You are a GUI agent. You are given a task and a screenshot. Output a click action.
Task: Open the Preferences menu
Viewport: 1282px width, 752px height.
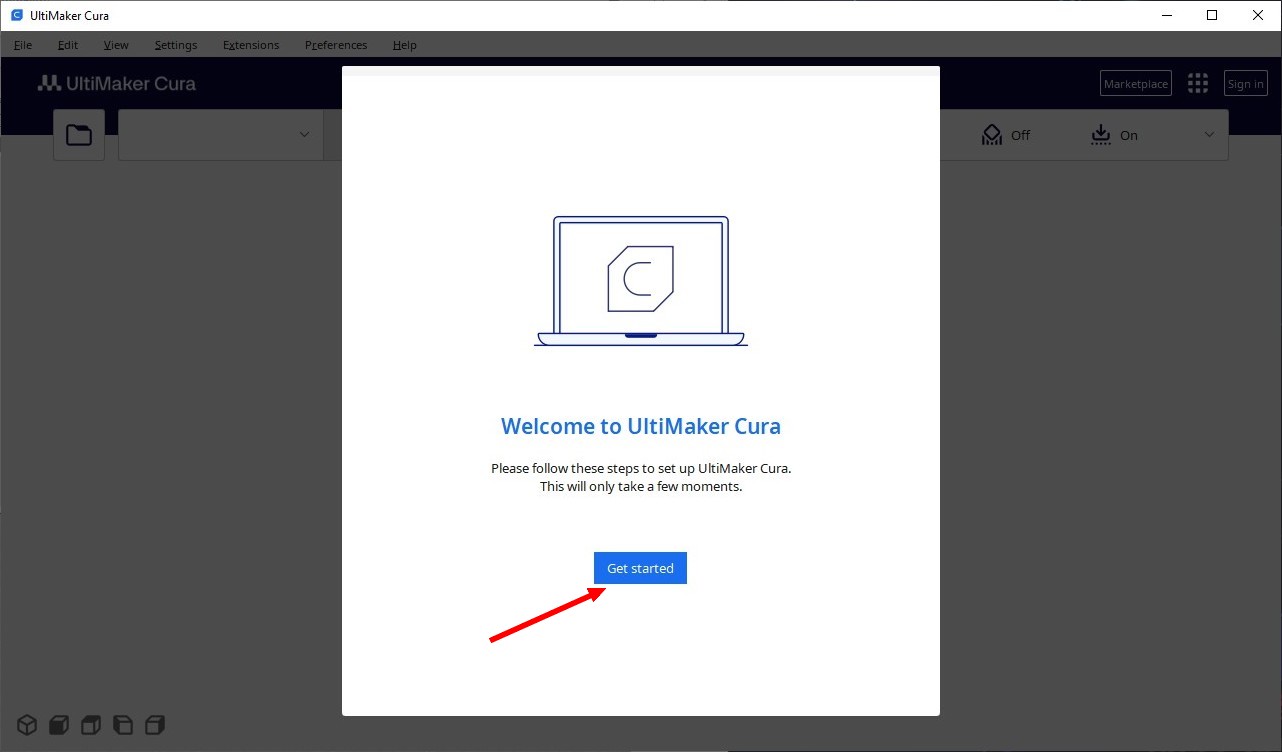click(x=336, y=45)
